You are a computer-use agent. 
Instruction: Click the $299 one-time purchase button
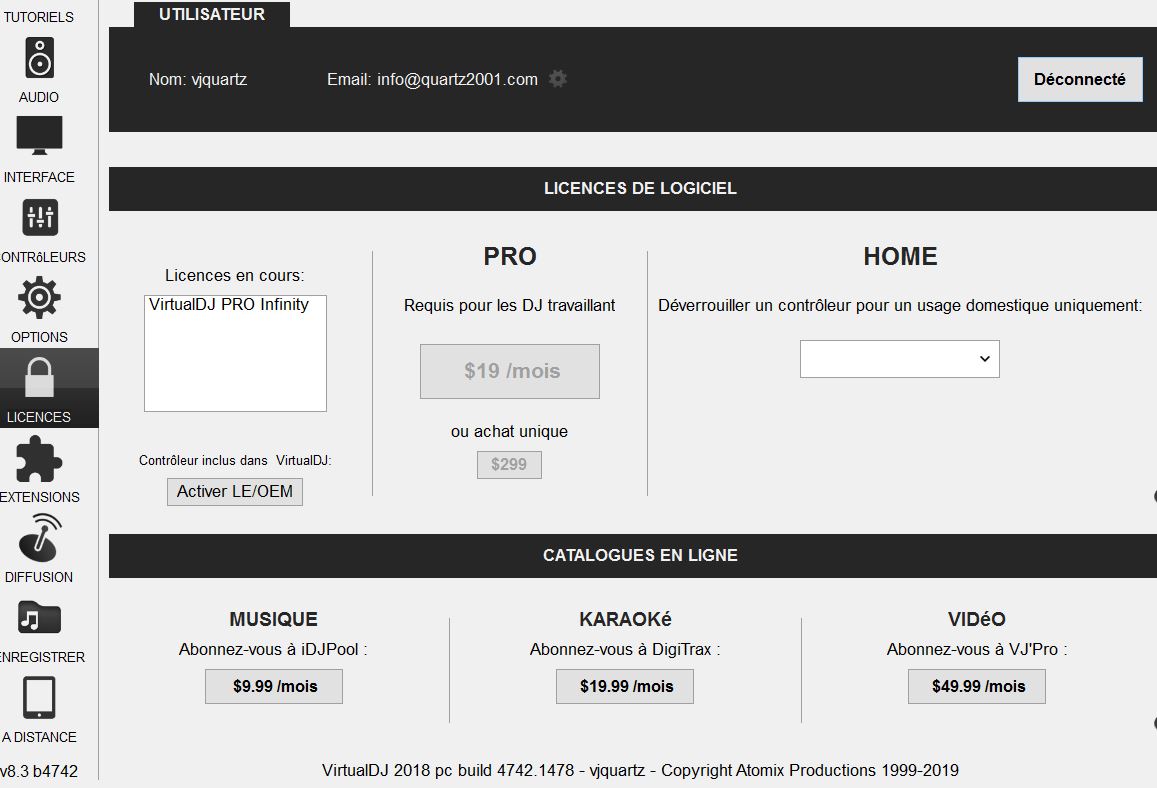point(509,465)
